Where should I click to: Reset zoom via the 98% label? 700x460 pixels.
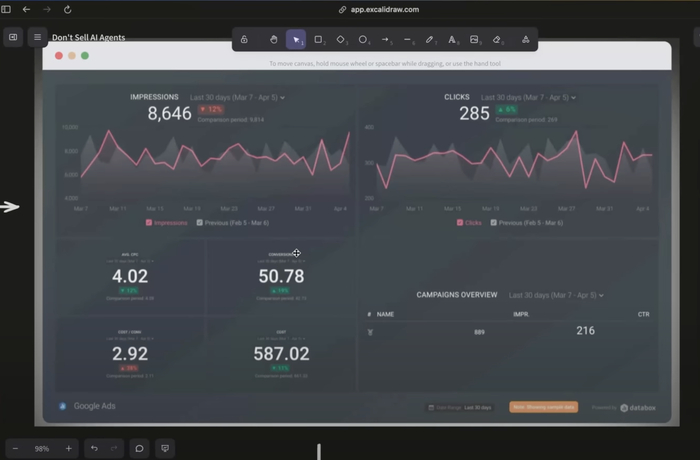(42, 448)
